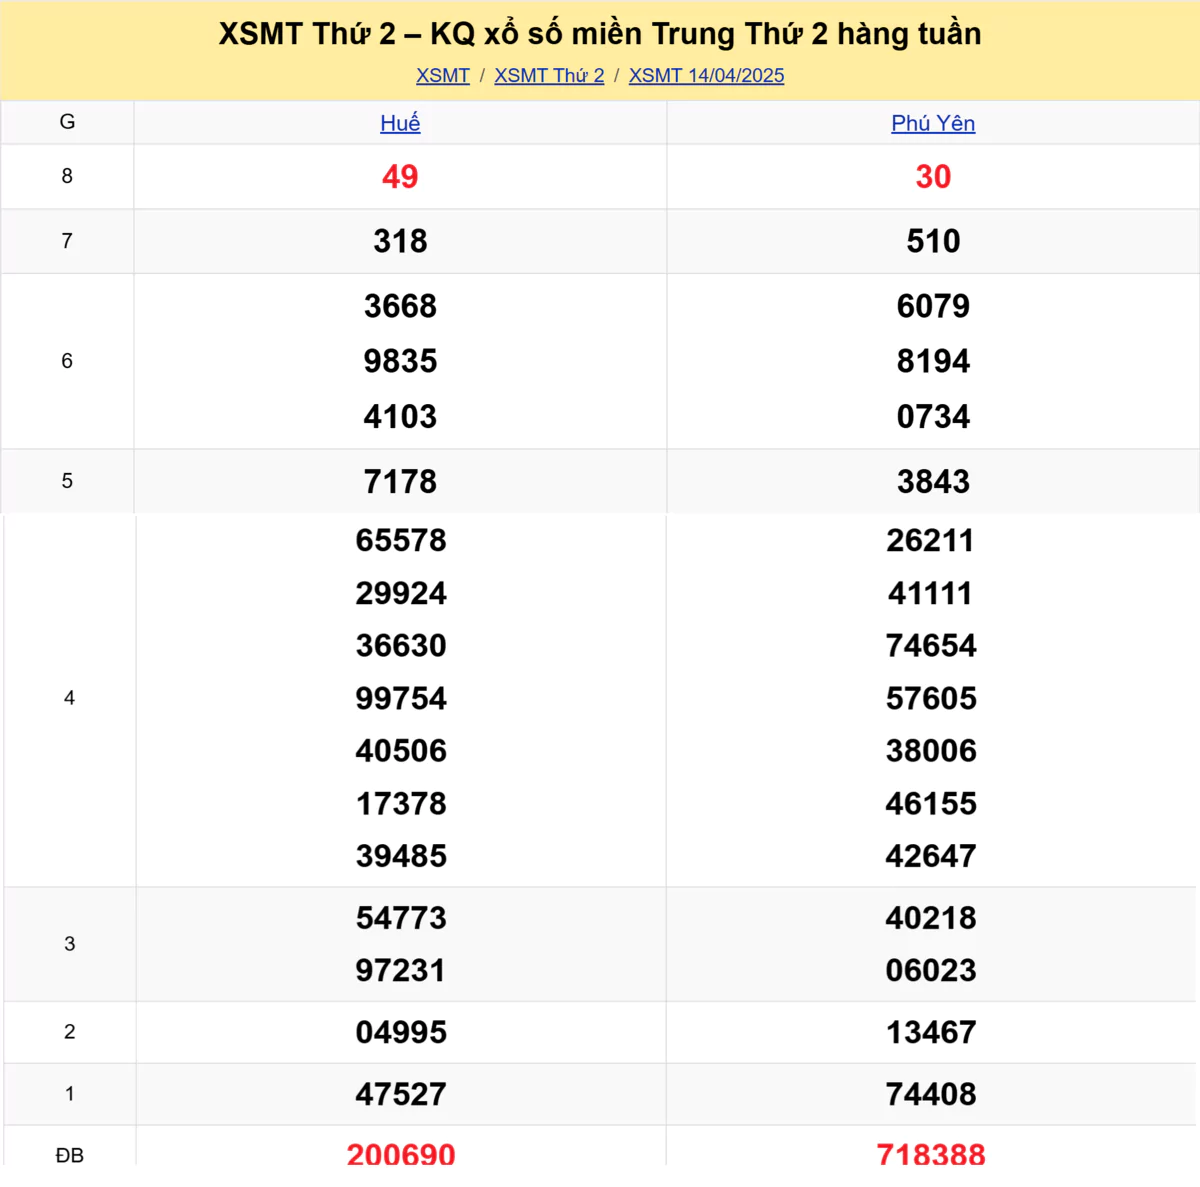
Task: Click the number 97231
Action: click(x=401, y=970)
